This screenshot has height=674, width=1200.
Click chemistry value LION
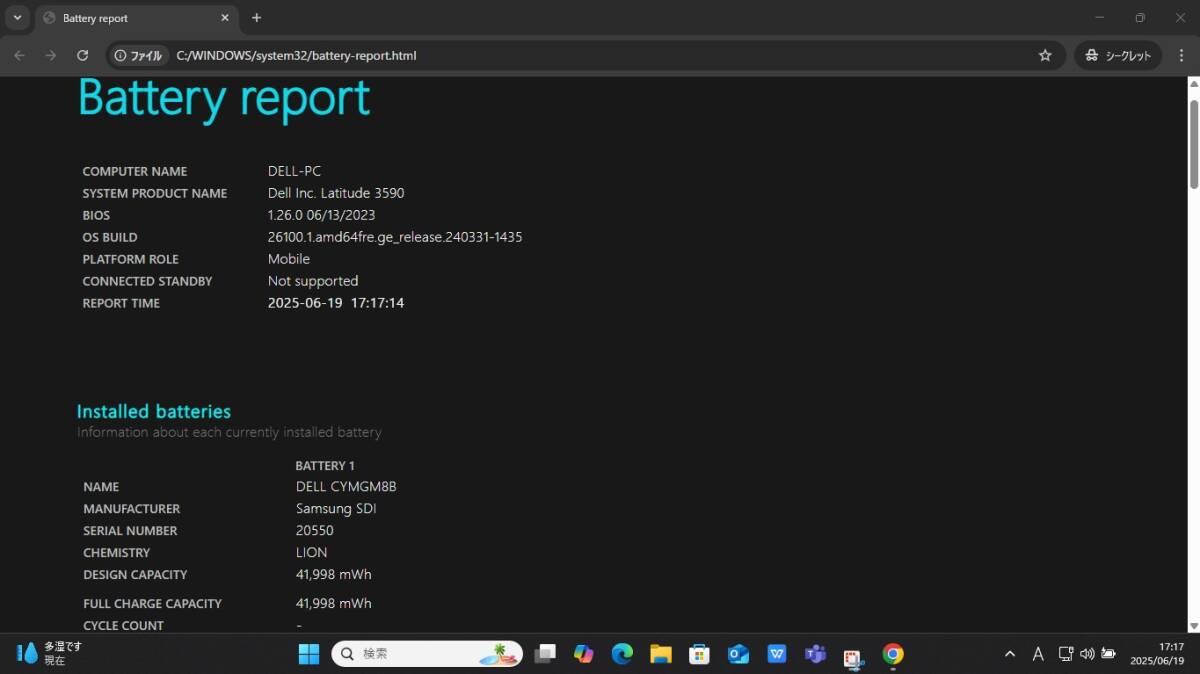pyautogui.click(x=312, y=553)
